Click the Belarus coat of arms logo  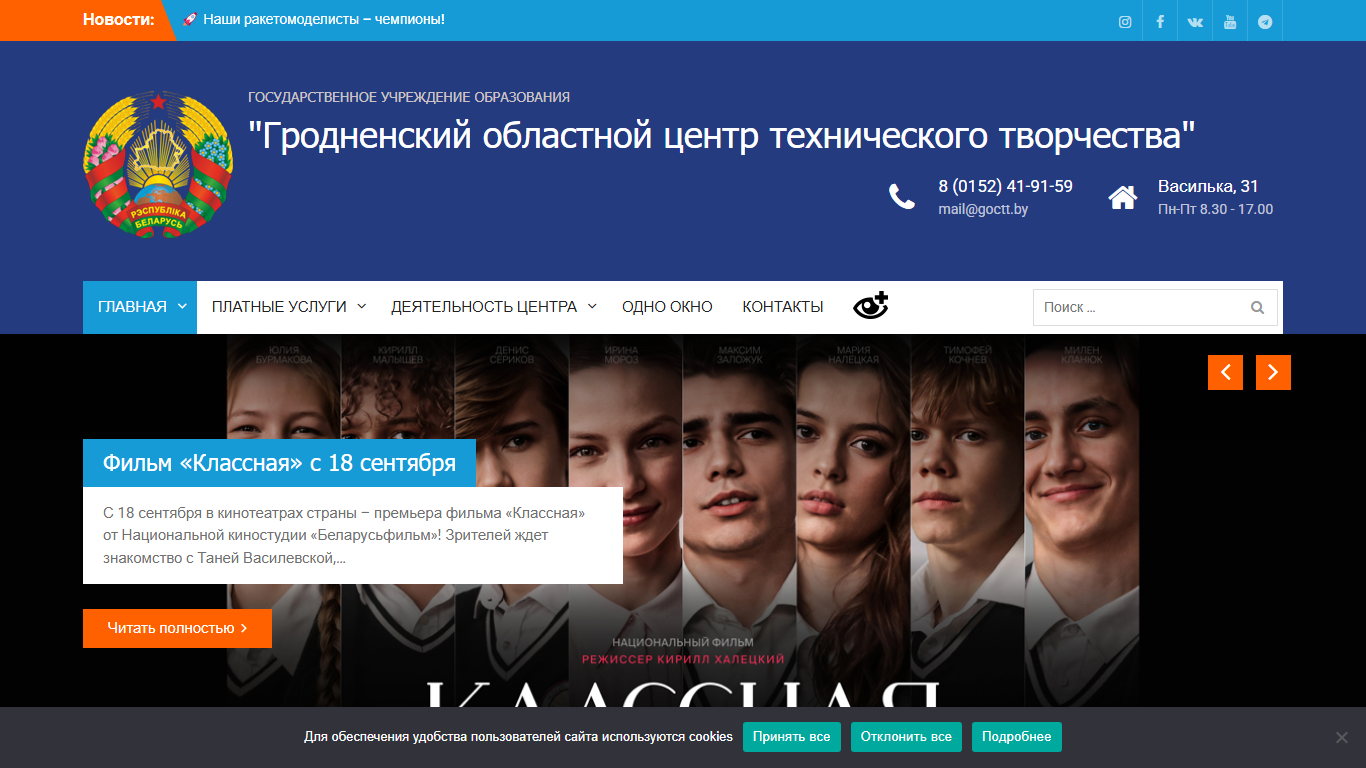pyautogui.click(x=158, y=163)
